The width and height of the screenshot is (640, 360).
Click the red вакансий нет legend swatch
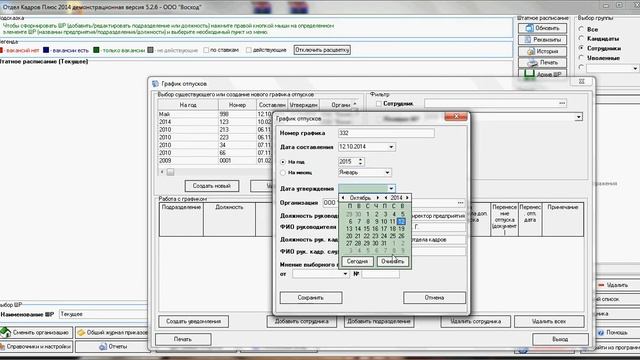point(1,50)
